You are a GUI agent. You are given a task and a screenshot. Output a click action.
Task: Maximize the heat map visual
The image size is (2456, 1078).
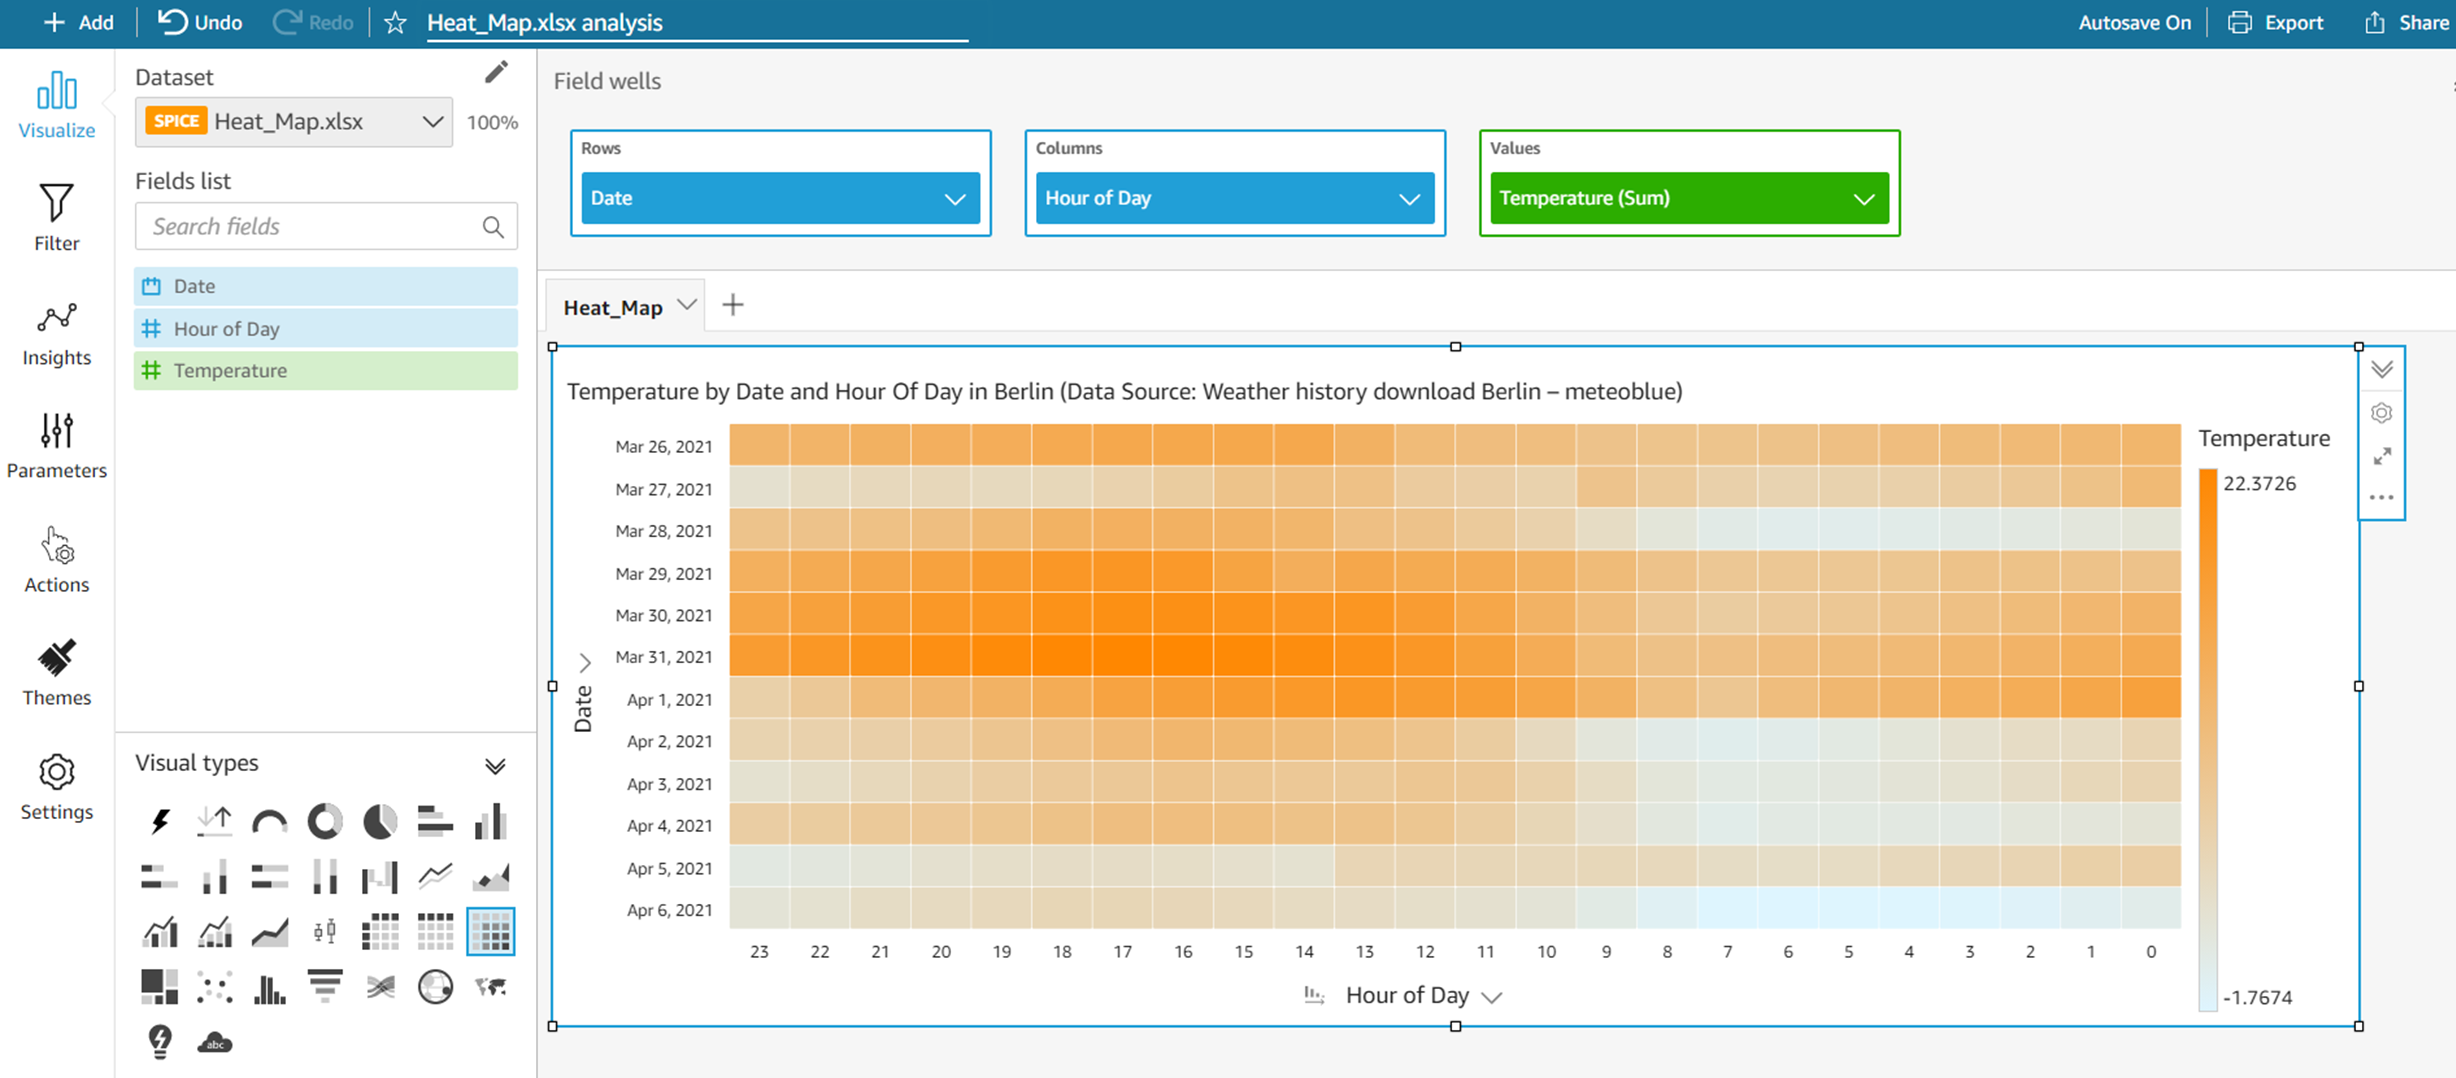(2382, 456)
